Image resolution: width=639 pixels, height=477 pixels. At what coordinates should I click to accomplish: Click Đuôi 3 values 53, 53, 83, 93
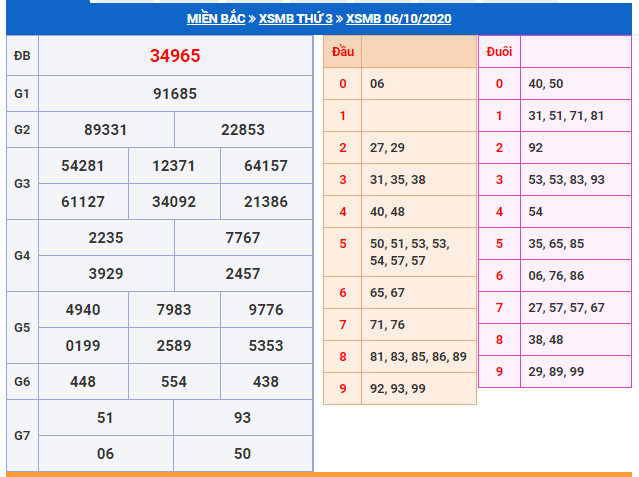pyautogui.click(x=566, y=180)
